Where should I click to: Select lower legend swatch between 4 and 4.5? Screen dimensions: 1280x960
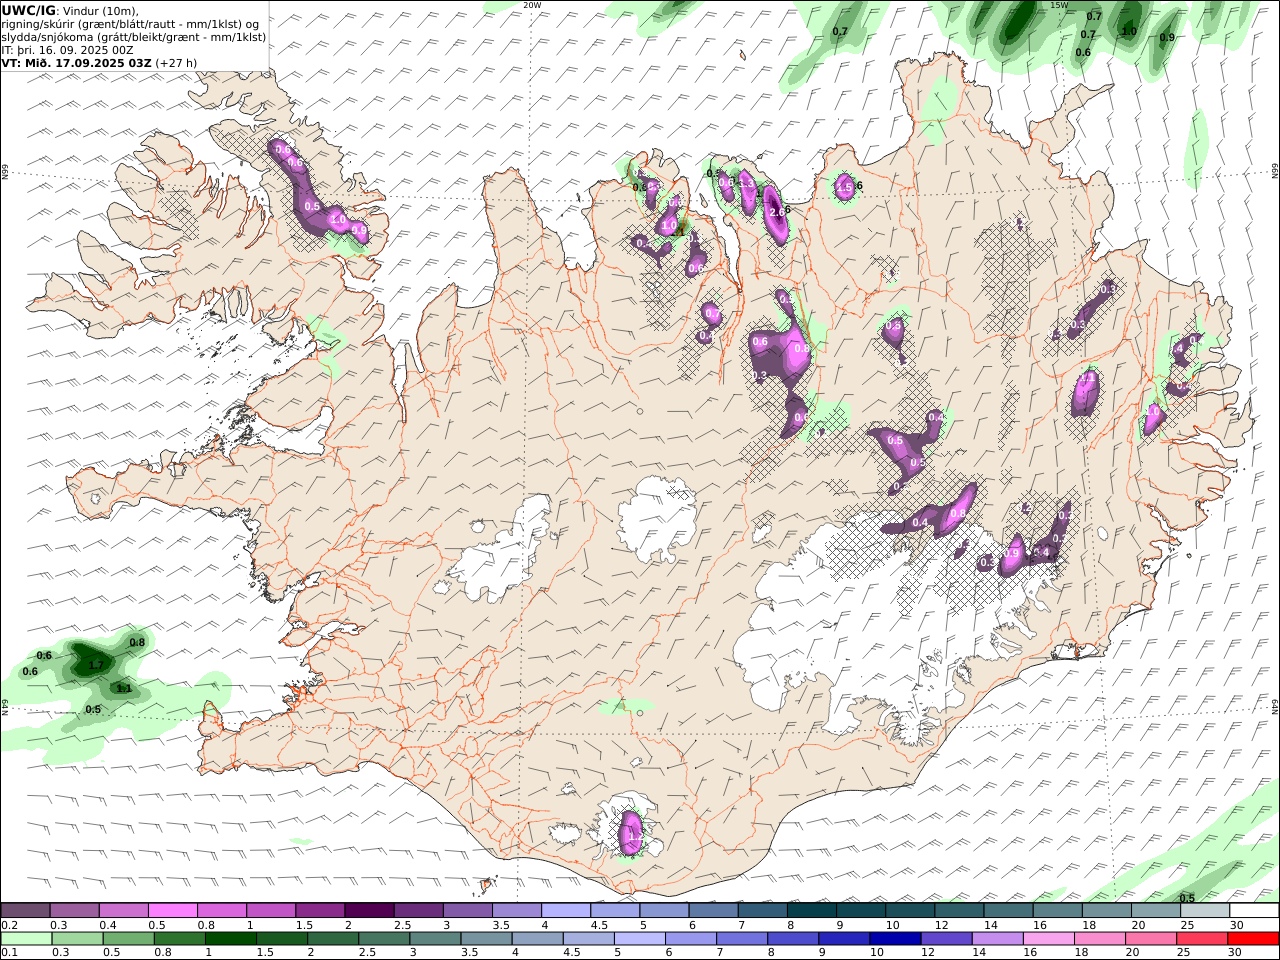point(538,939)
